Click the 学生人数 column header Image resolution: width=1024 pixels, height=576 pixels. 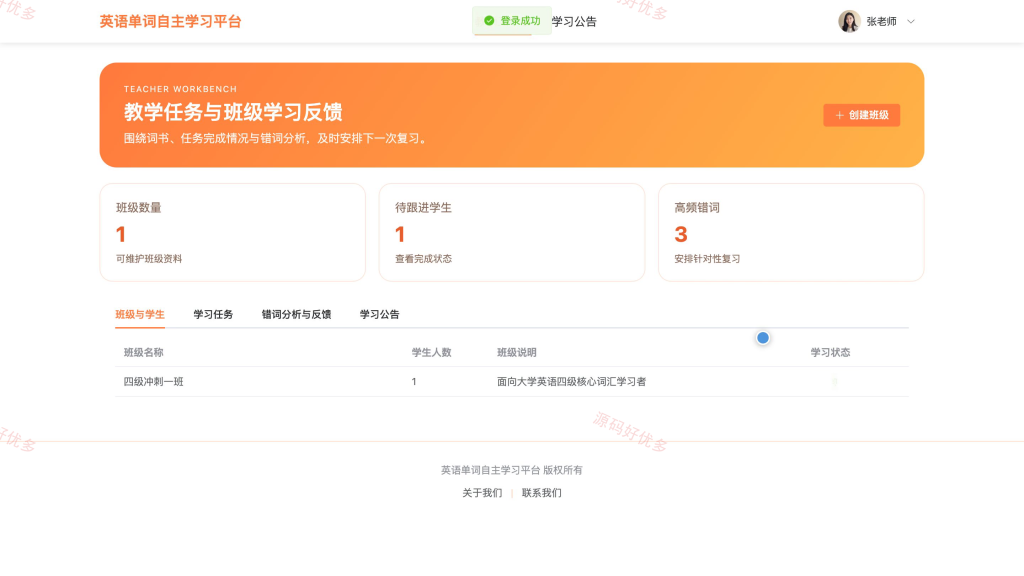[431, 352]
